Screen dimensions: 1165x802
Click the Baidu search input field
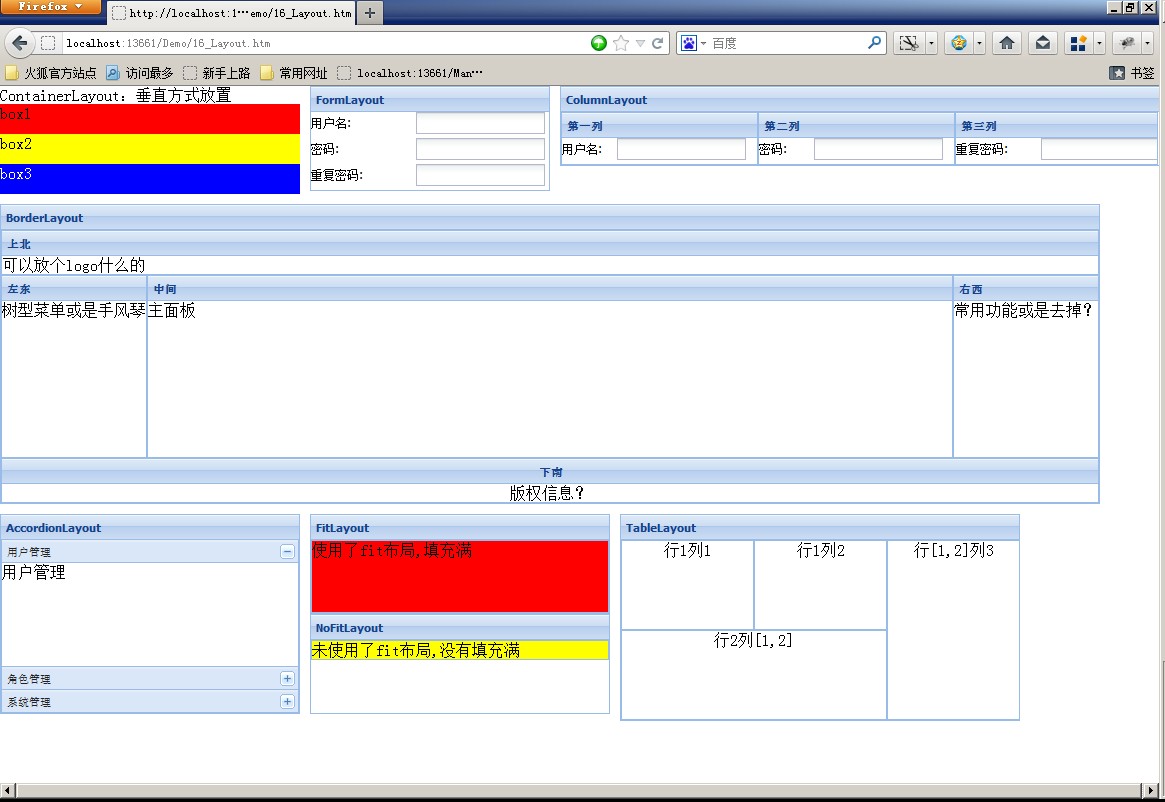[788, 43]
